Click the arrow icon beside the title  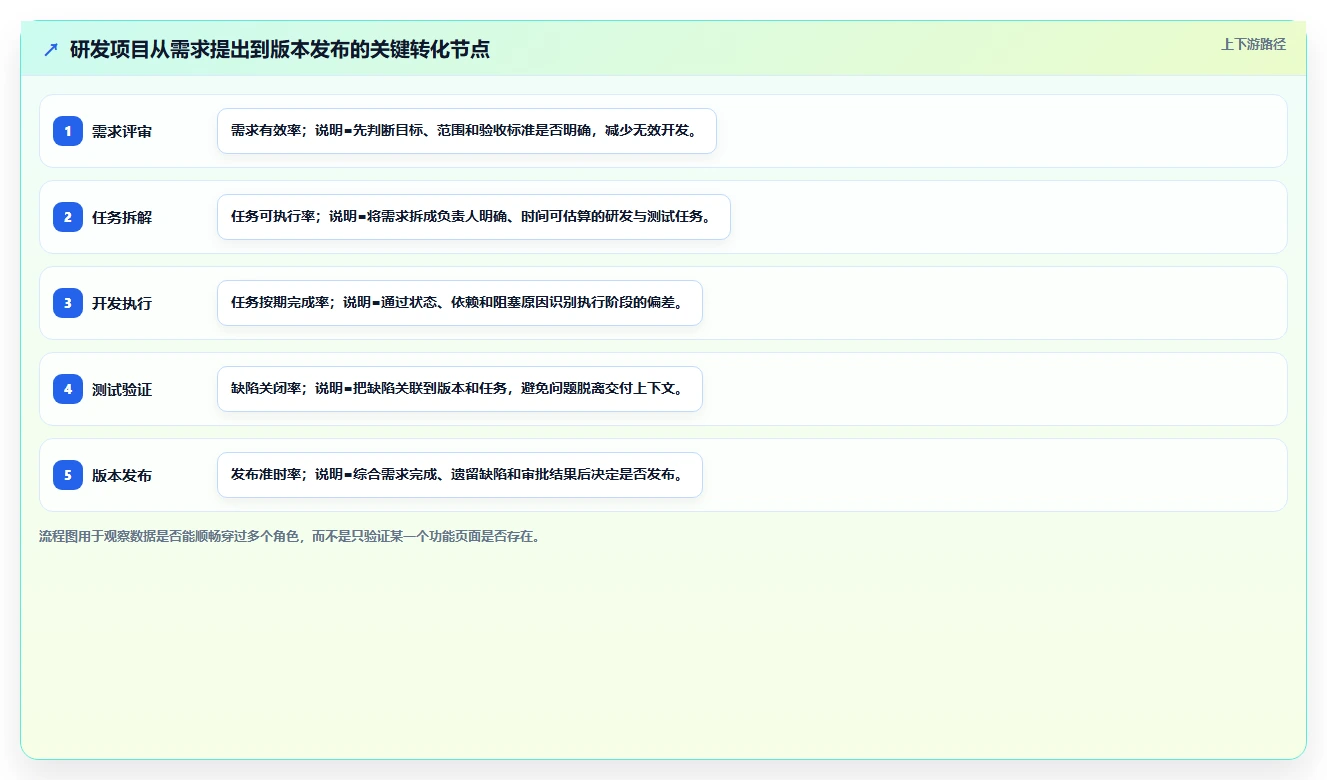51,49
